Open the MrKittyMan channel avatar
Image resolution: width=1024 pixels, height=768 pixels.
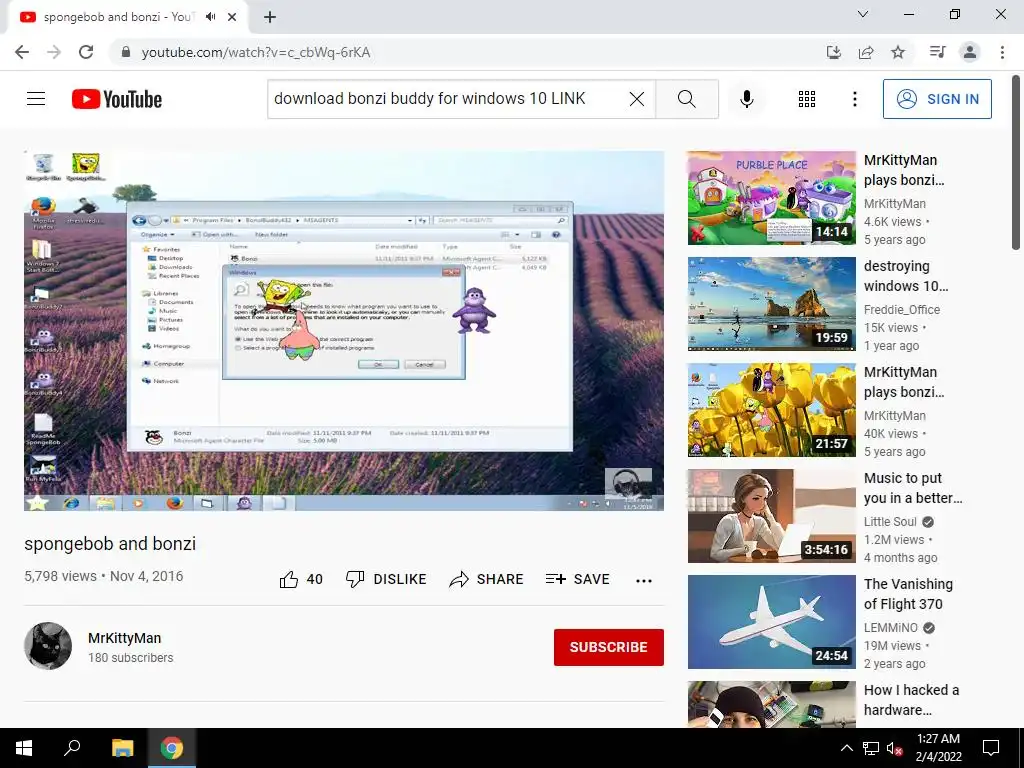[48, 646]
